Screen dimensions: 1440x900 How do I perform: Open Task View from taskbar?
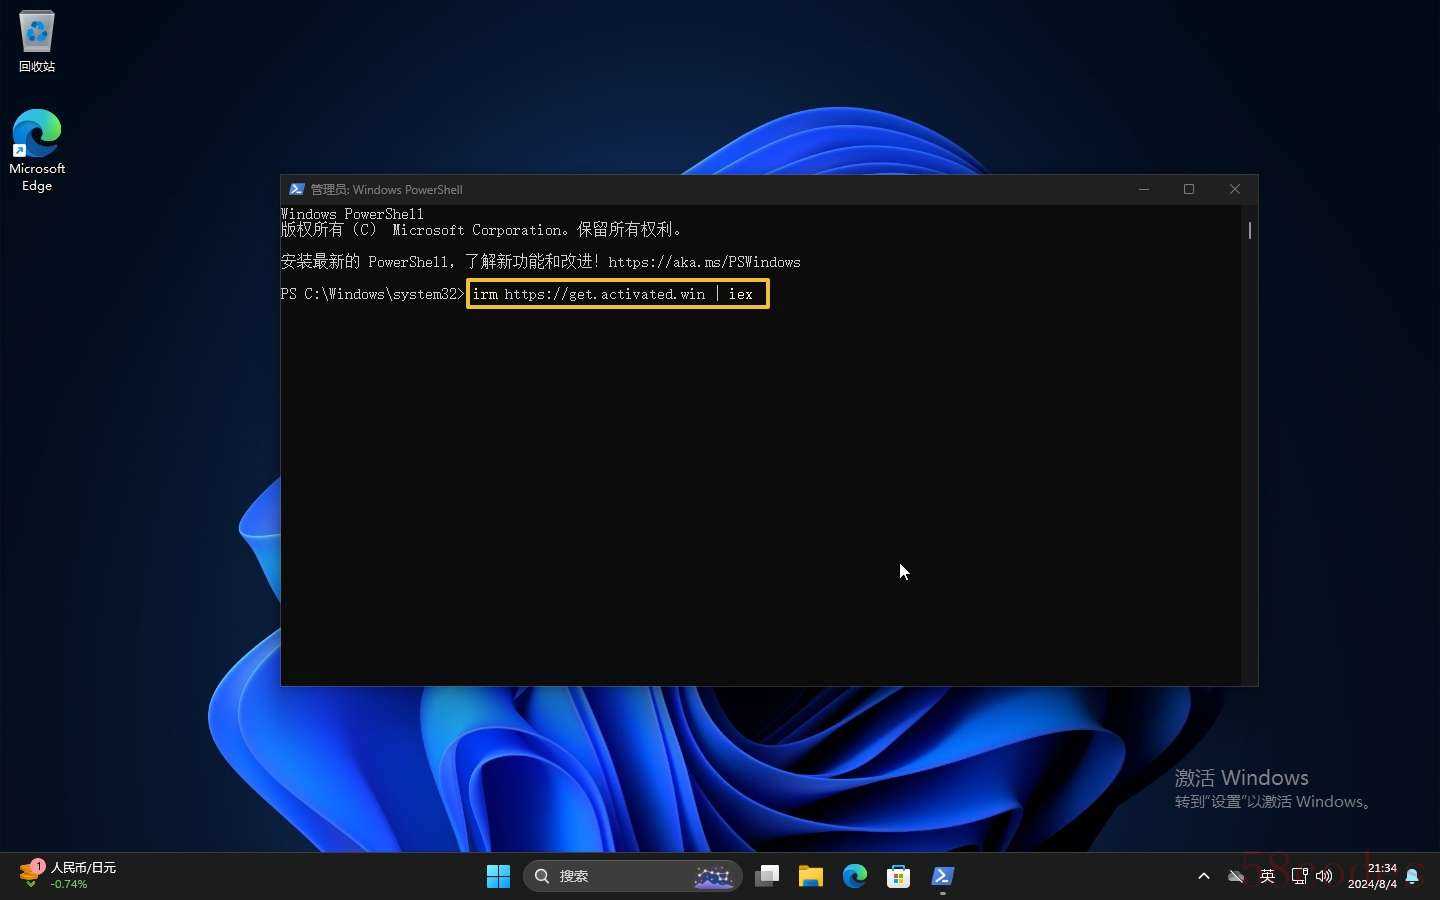point(767,876)
